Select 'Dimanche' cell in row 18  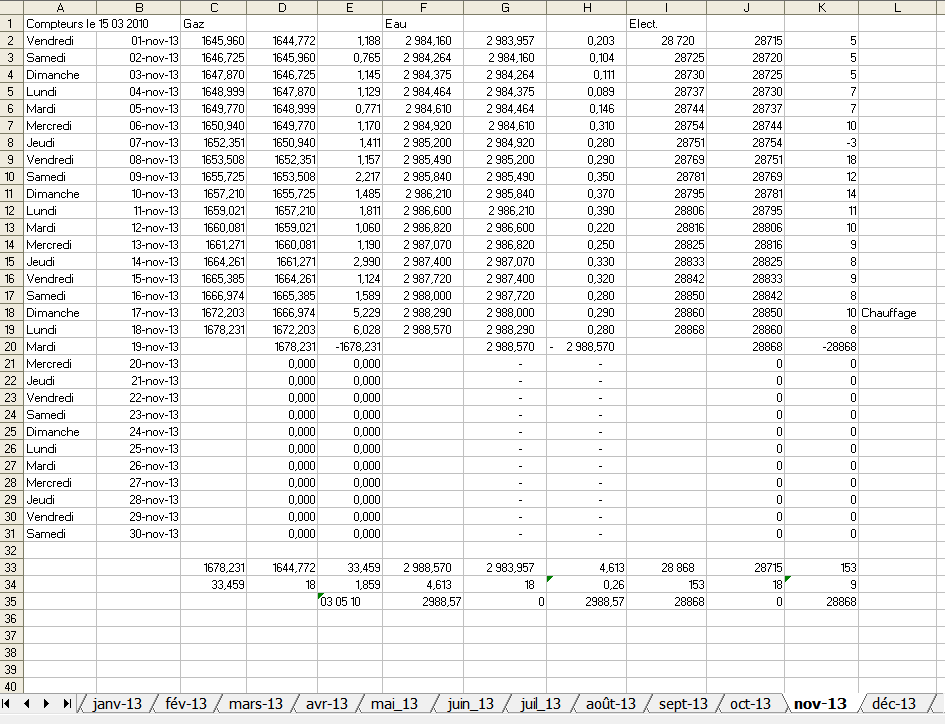(60, 313)
